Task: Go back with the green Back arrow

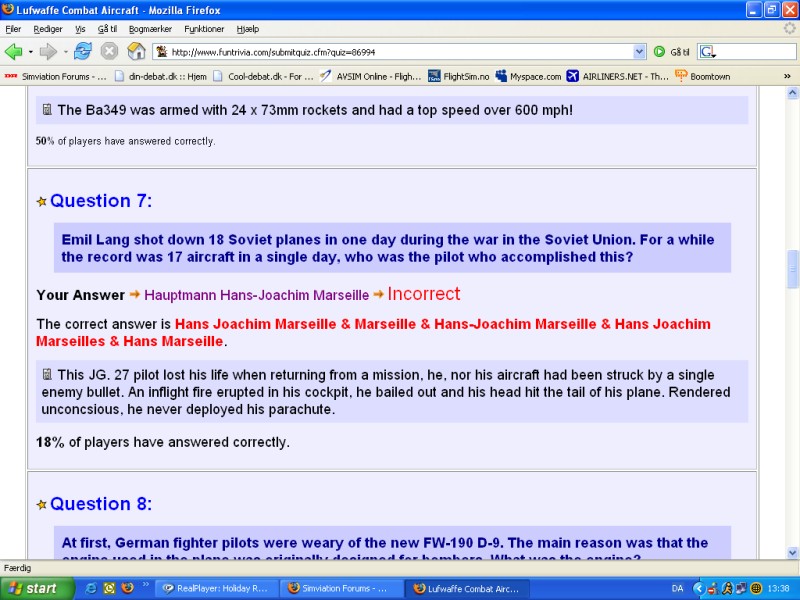Action: (x=13, y=52)
